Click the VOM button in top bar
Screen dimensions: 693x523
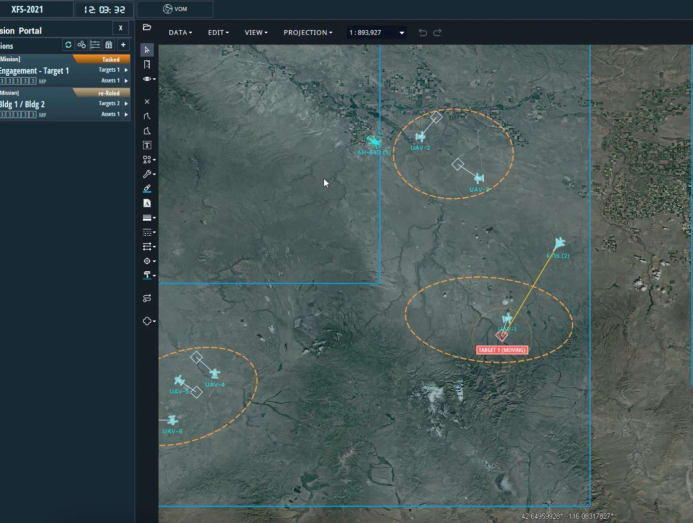(x=175, y=9)
